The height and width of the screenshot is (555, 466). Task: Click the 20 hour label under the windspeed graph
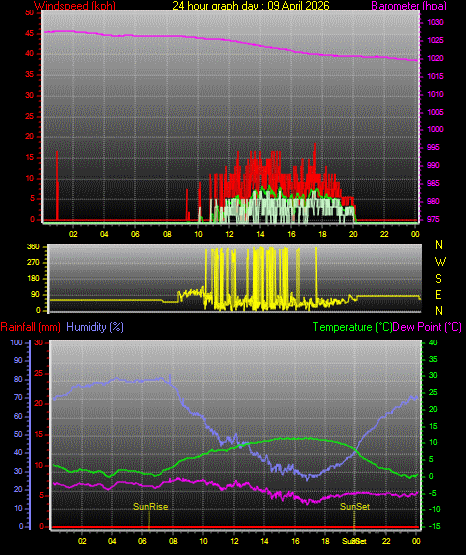pyautogui.click(x=353, y=234)
